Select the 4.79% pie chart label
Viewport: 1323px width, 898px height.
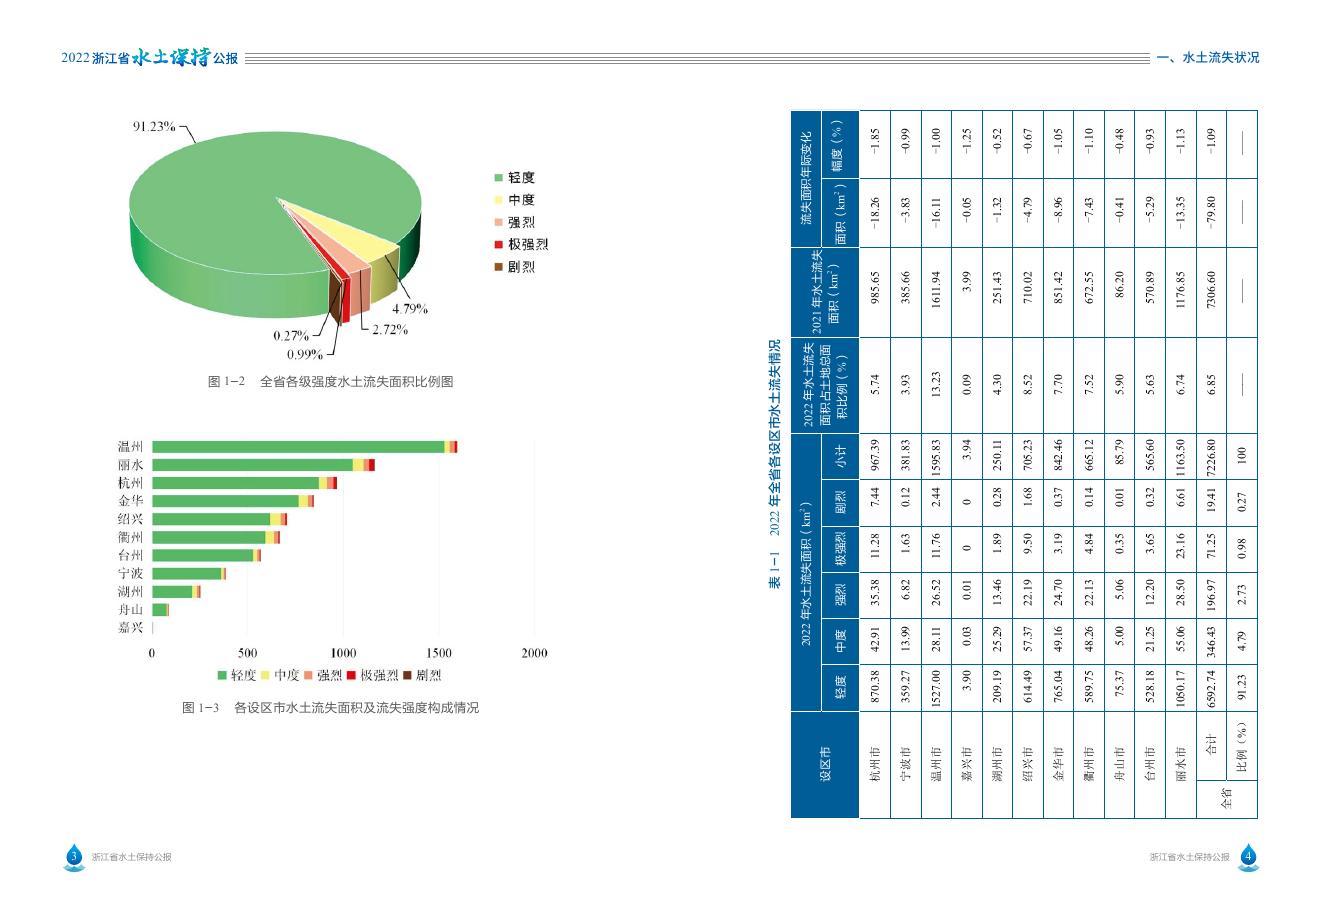point(410,308)
